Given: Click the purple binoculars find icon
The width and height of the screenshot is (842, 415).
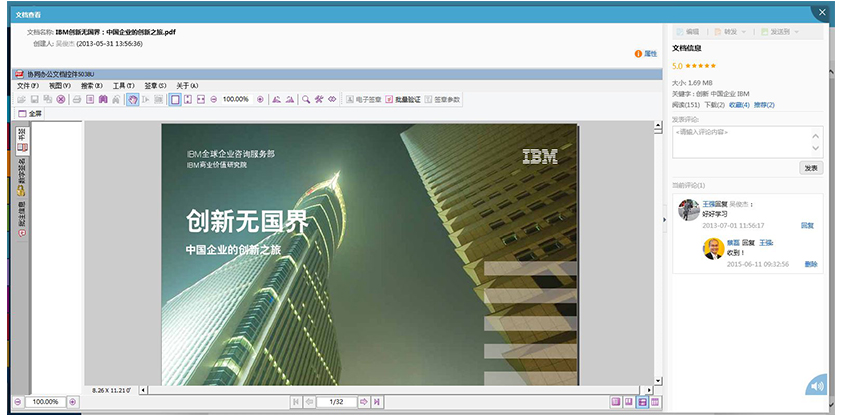Looking at the screenshot, I should coord(103,99).
